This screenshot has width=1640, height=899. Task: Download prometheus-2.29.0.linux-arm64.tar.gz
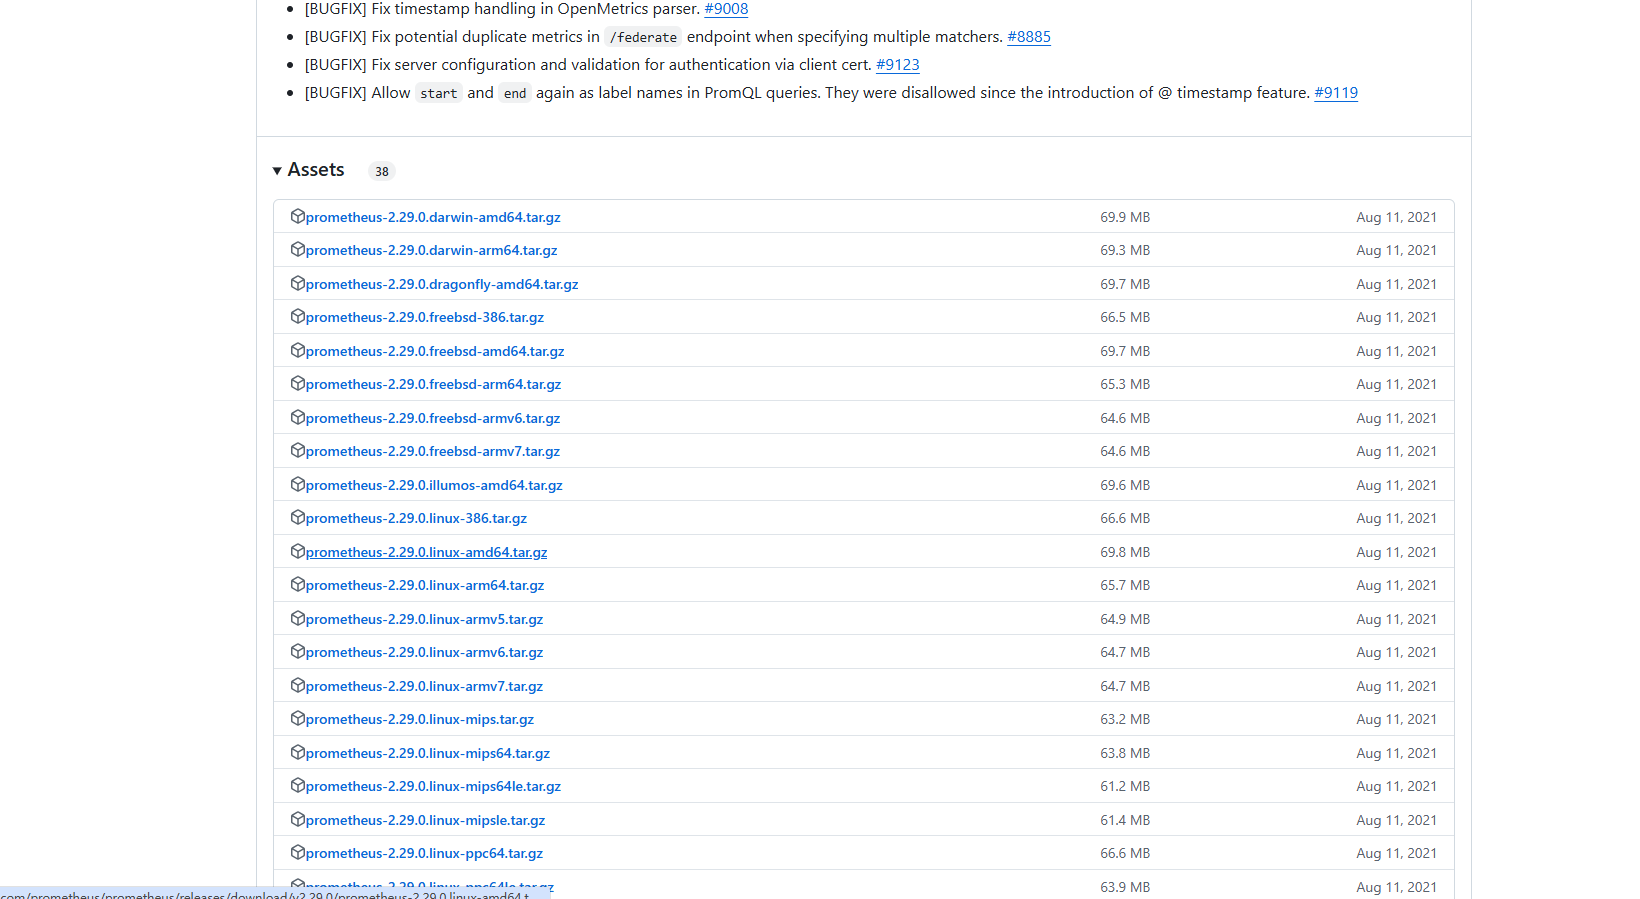click(425, 585)
